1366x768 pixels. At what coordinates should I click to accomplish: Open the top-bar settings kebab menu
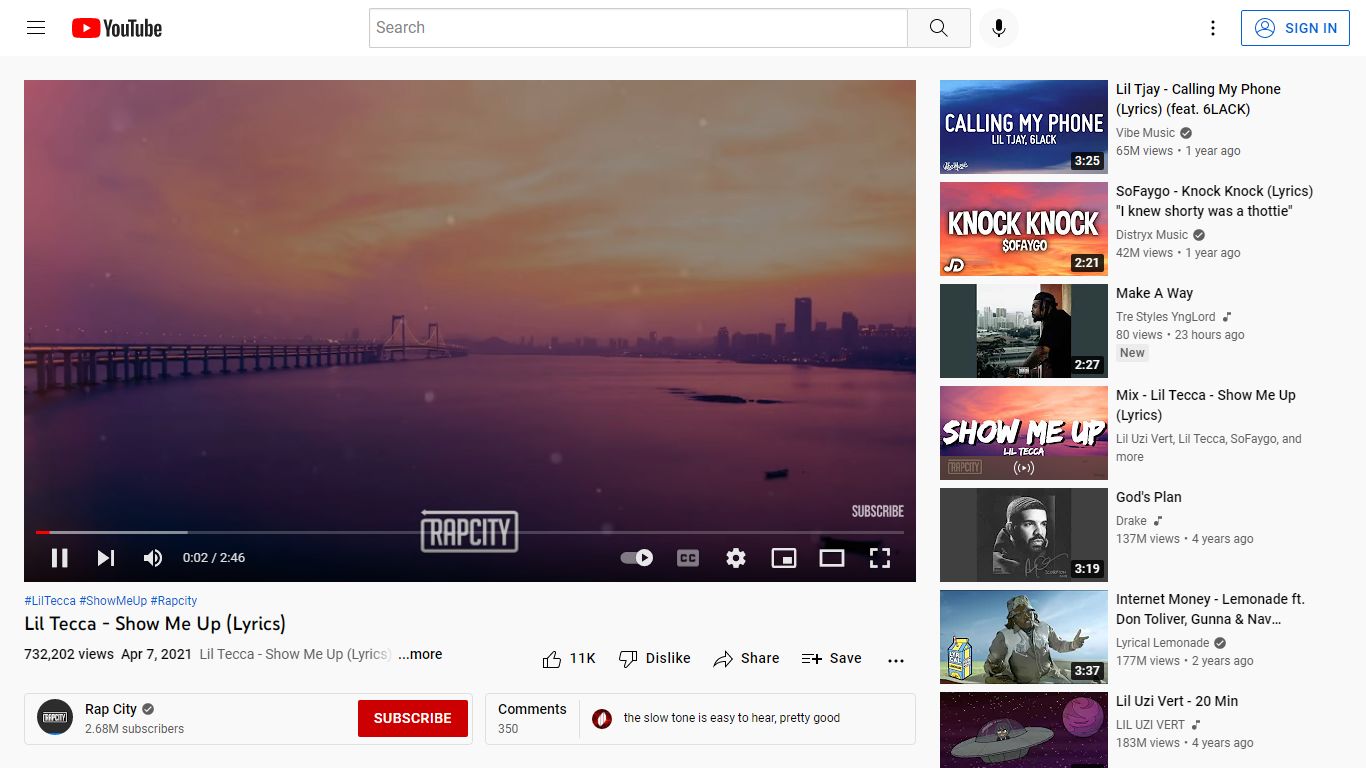click(1213, 28)
